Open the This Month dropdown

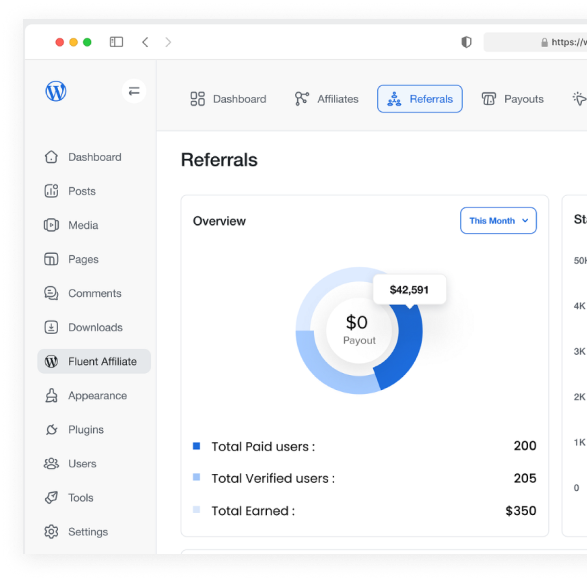(498, 220)
